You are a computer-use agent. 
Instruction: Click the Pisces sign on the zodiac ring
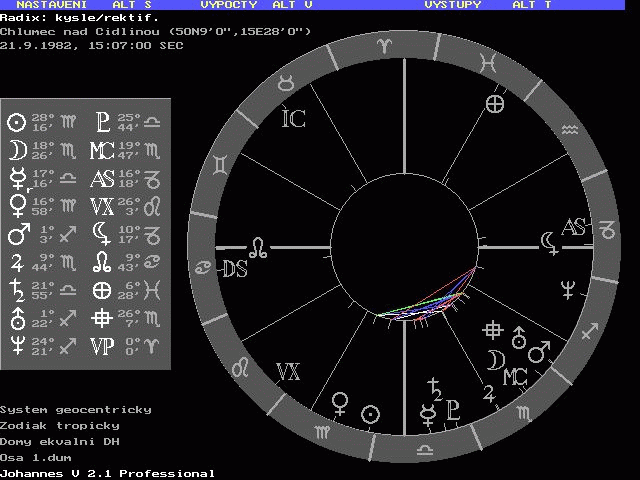click(x=487, y=62)
